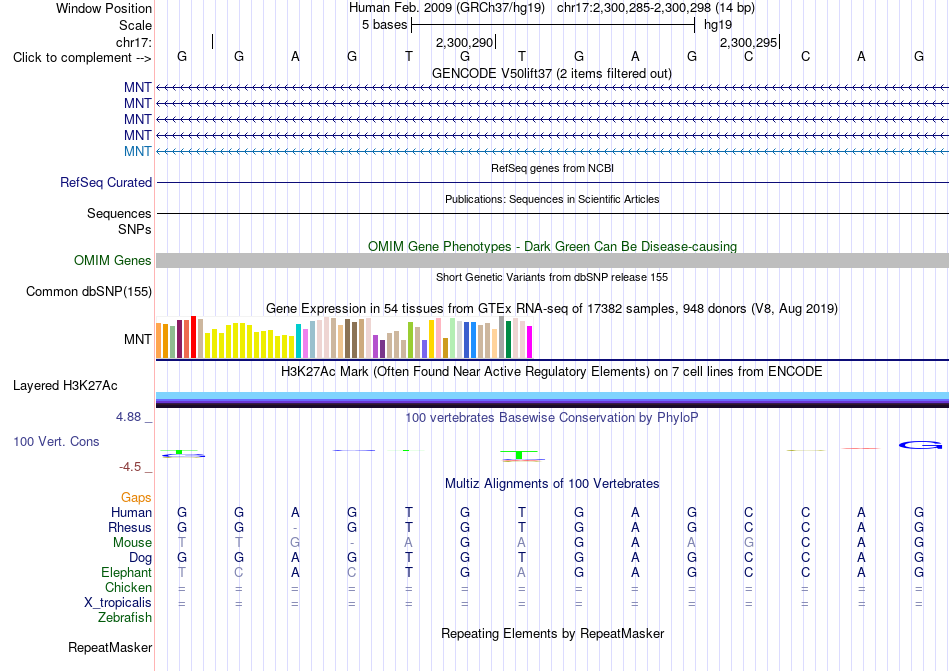This screenshot has height=671, width=950.
Task: Select the Elephant species label
Action: [x=127, y=572]
